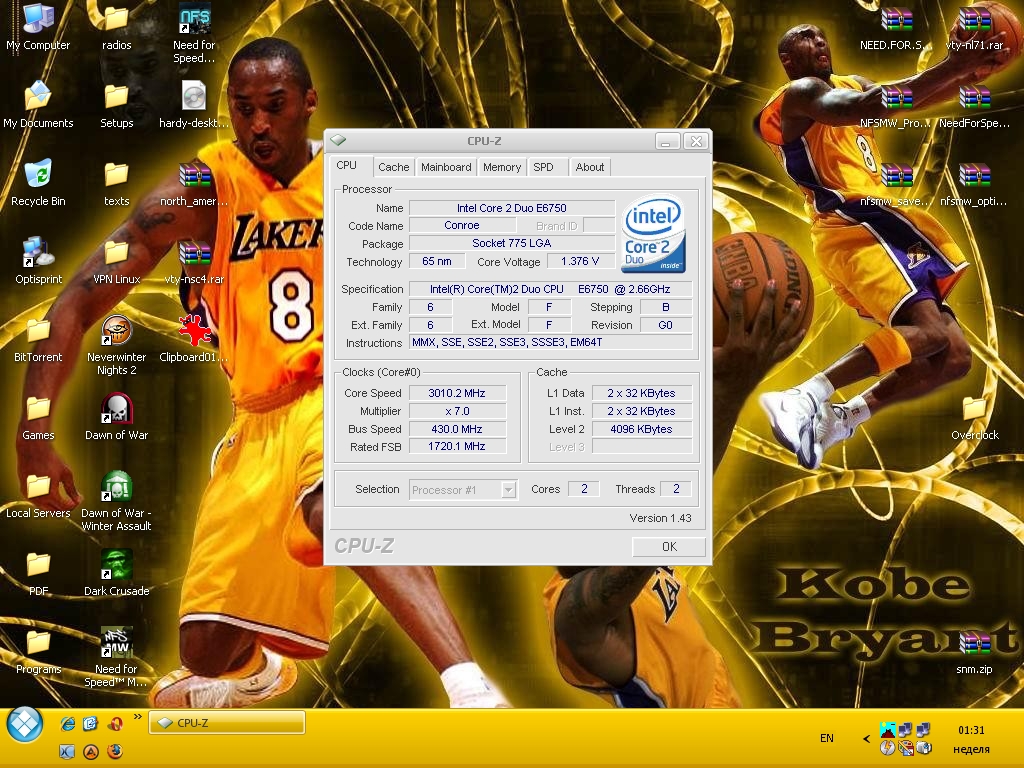This screenshot has height=768, width=1024.
Task: Click the Recycle Bin icon
Action: (x=38, y=174)
